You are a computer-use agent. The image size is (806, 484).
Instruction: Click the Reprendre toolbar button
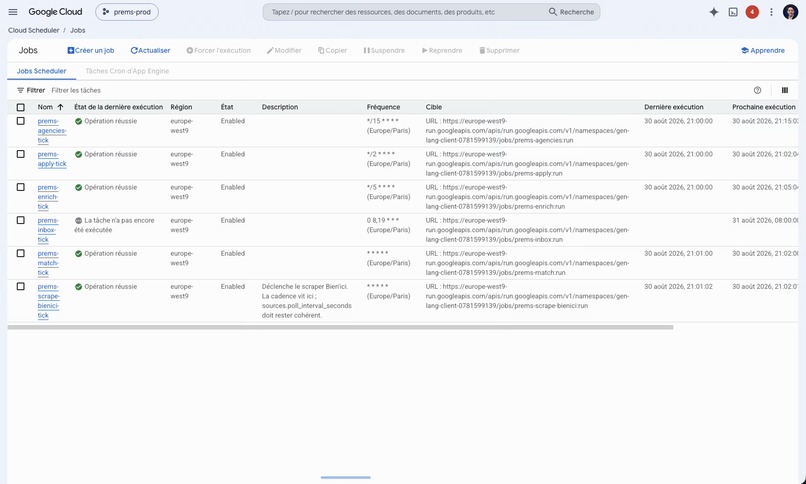pos(442,50)
